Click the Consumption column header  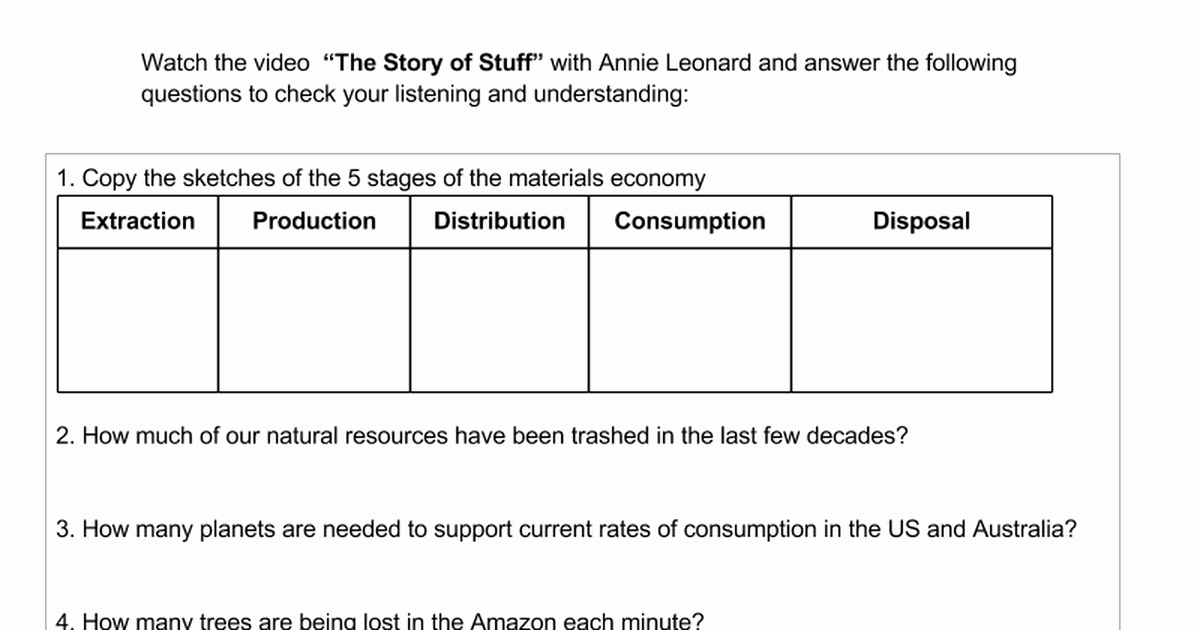[x=690, y=221]
